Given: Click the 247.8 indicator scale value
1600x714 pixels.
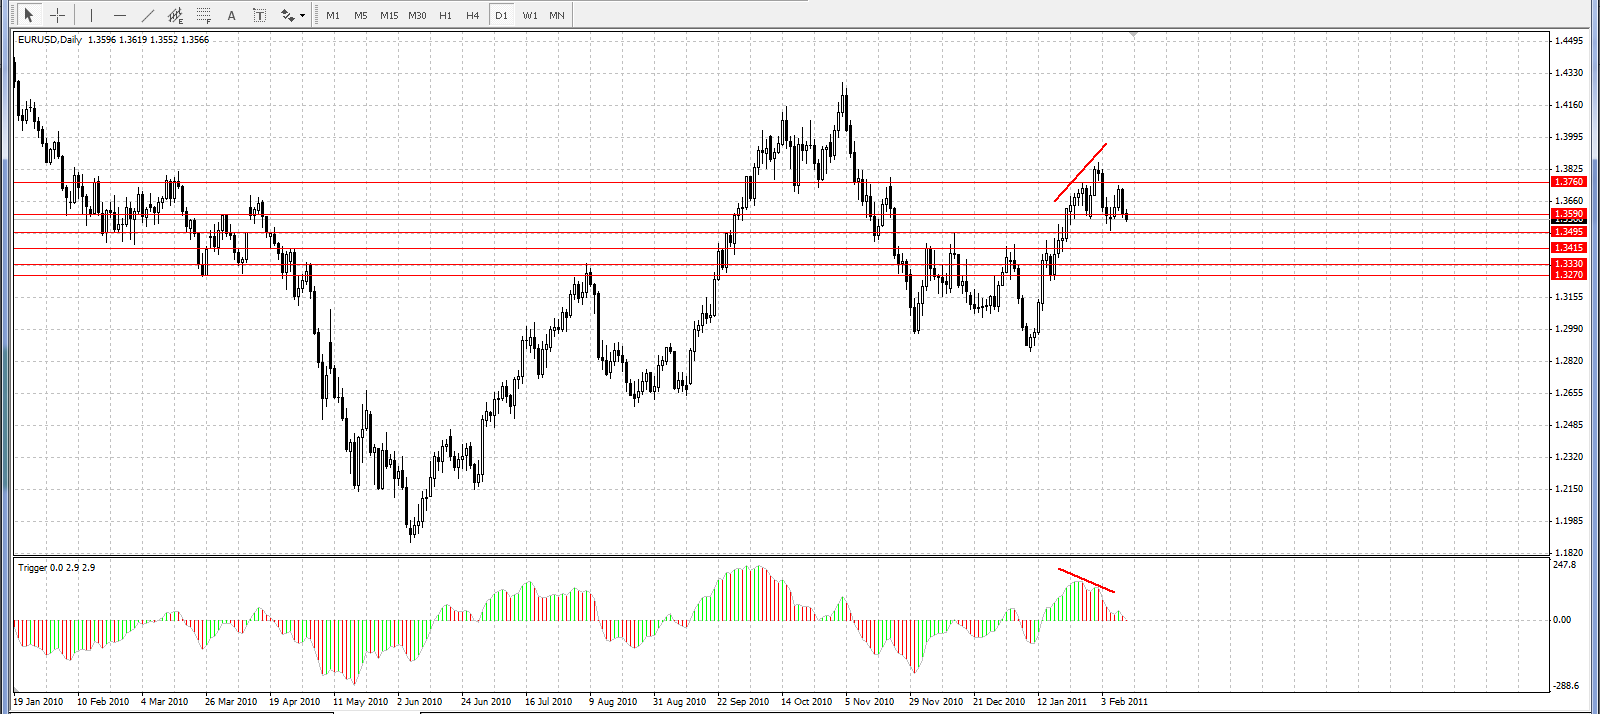Looking at the screenshot, I should point(1565,565).
